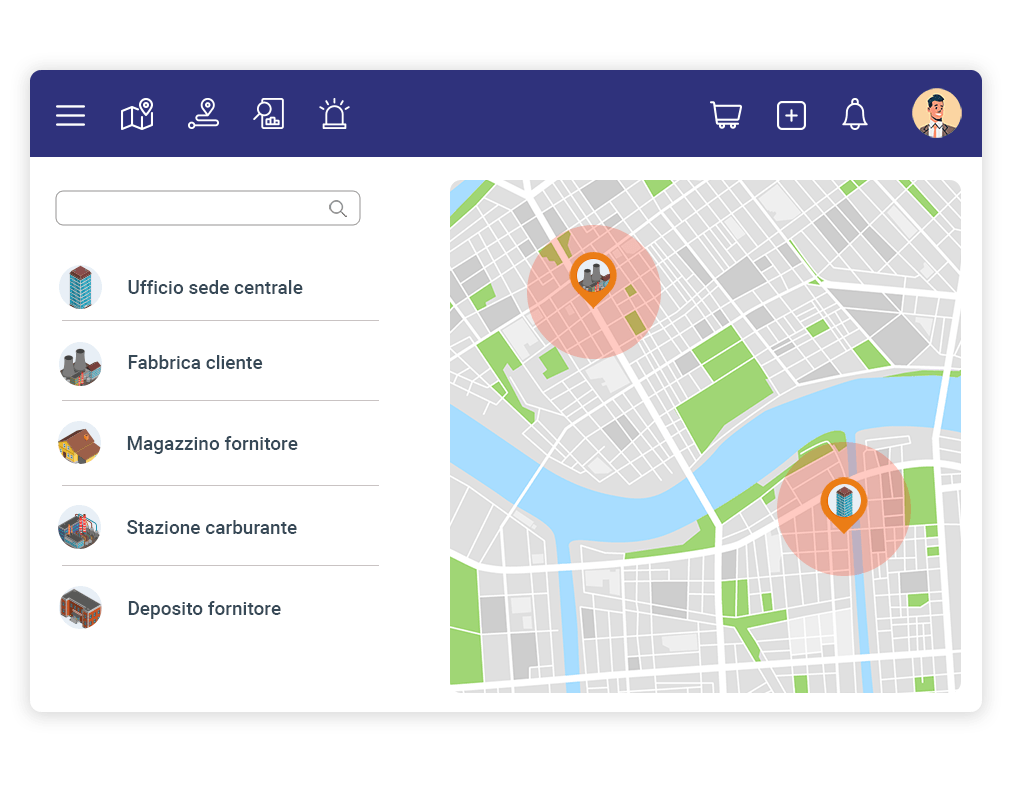Viewport: 1013px width, 788px height.
Task: Click the alerts siren icon
Action: [334, 114]
